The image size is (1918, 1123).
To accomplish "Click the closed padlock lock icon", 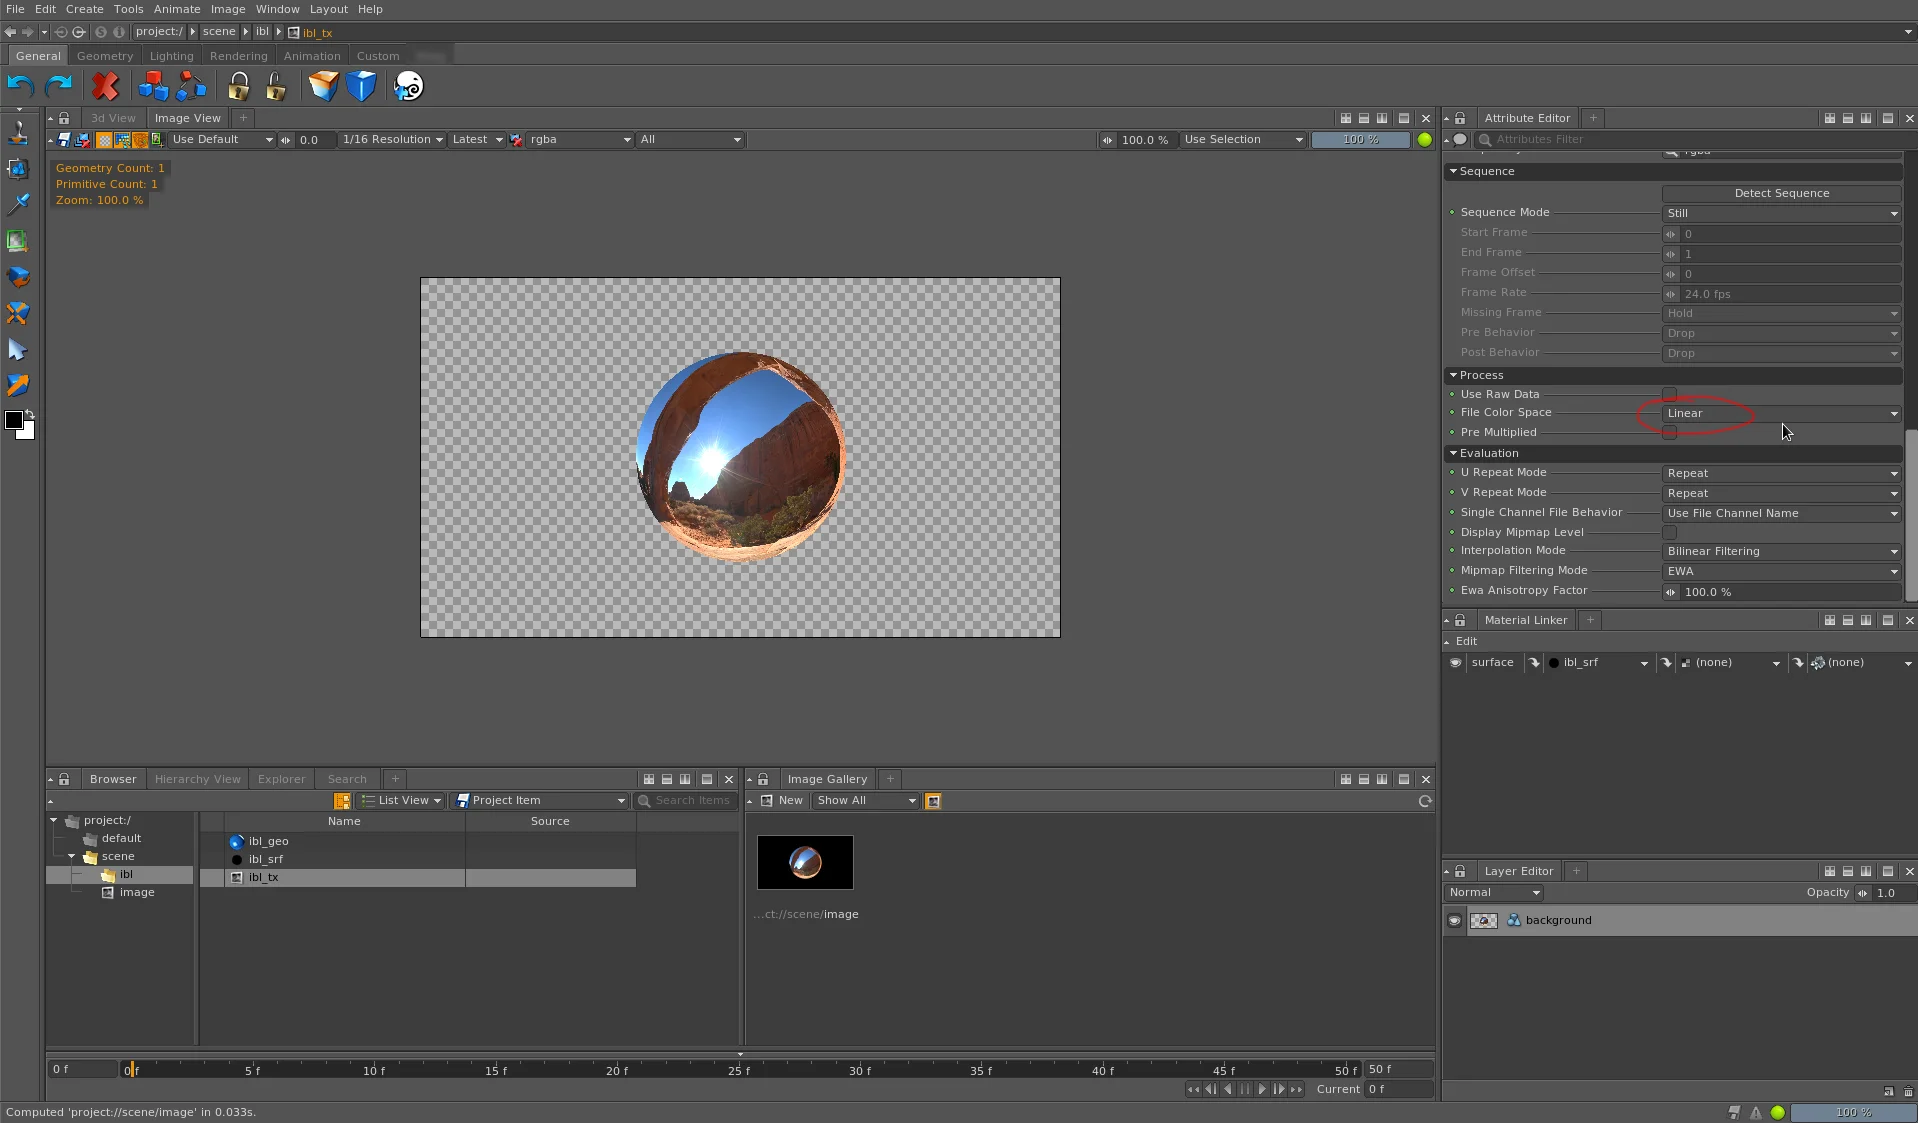I will 238,86.
